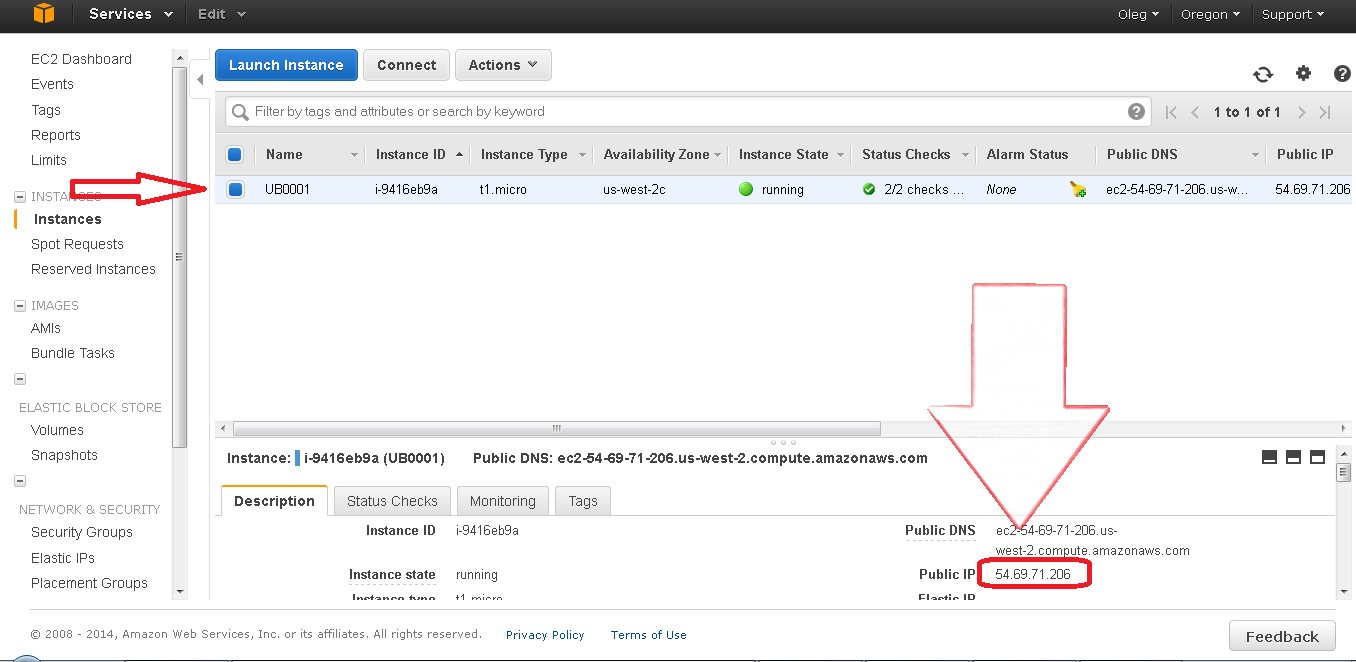1356x662 pixels.
Task: Click the Feedback button
Action: click(1282, 637)
